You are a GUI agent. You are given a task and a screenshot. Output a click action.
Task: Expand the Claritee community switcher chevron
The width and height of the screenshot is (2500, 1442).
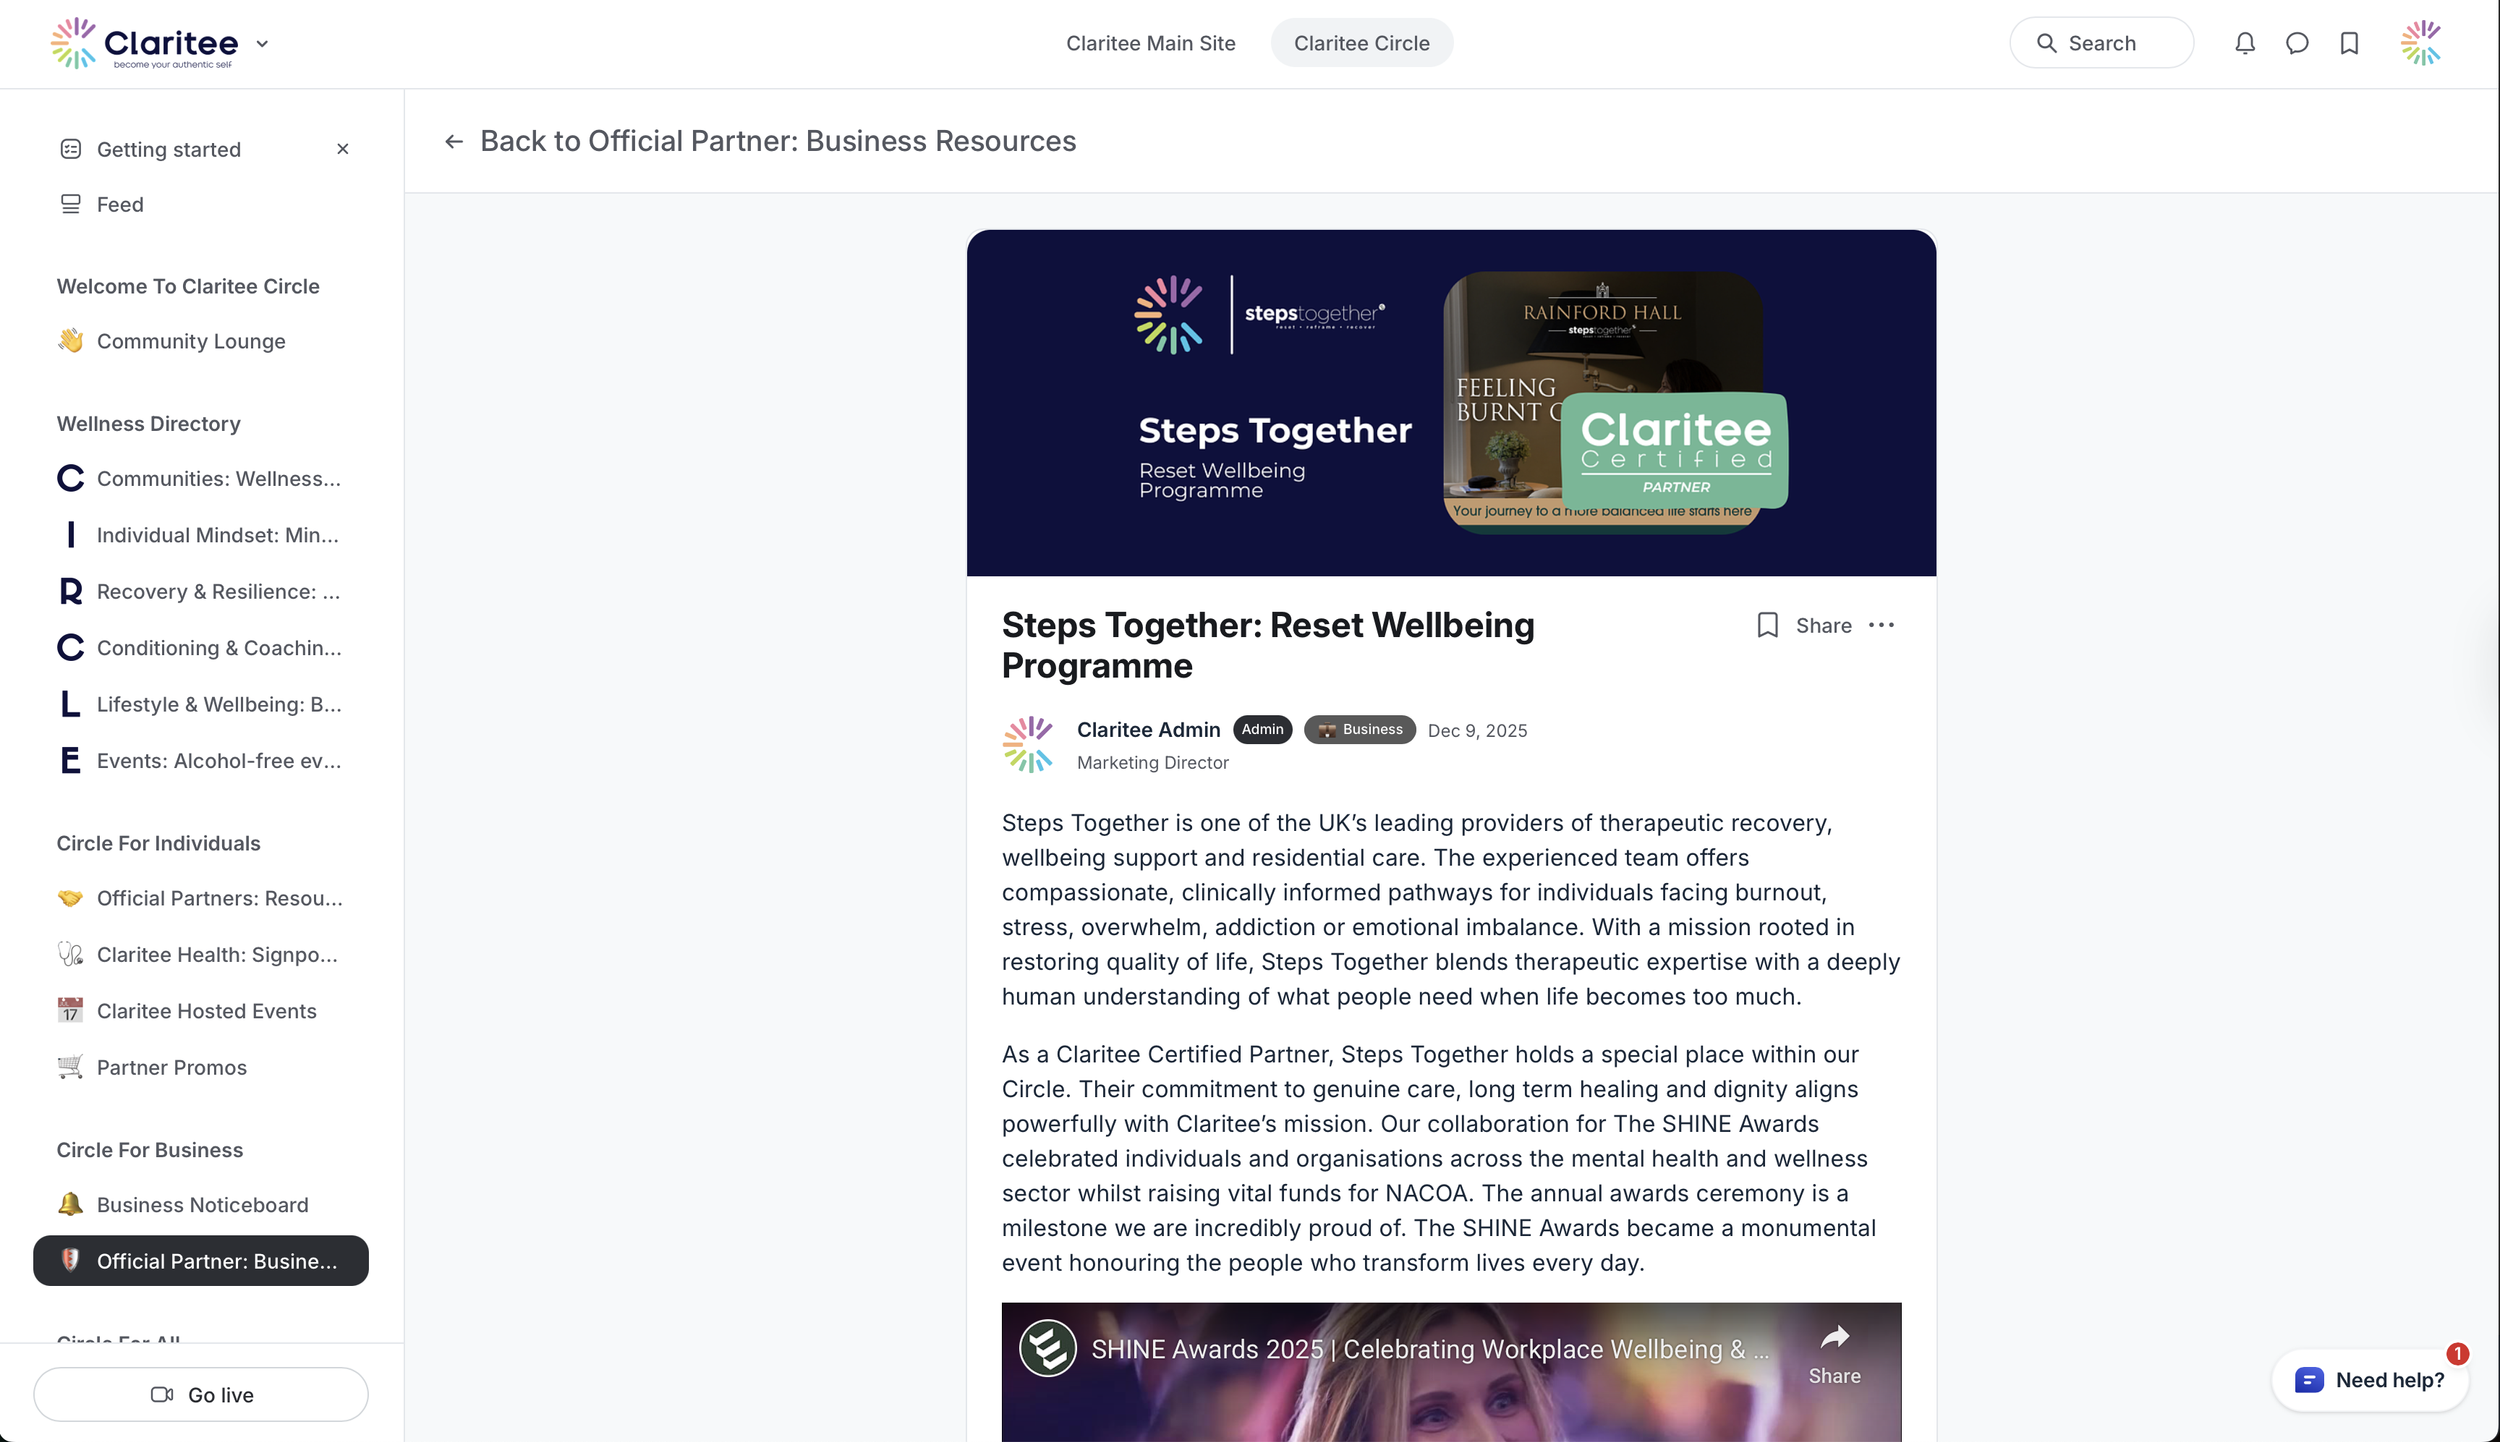click(262, 43)
